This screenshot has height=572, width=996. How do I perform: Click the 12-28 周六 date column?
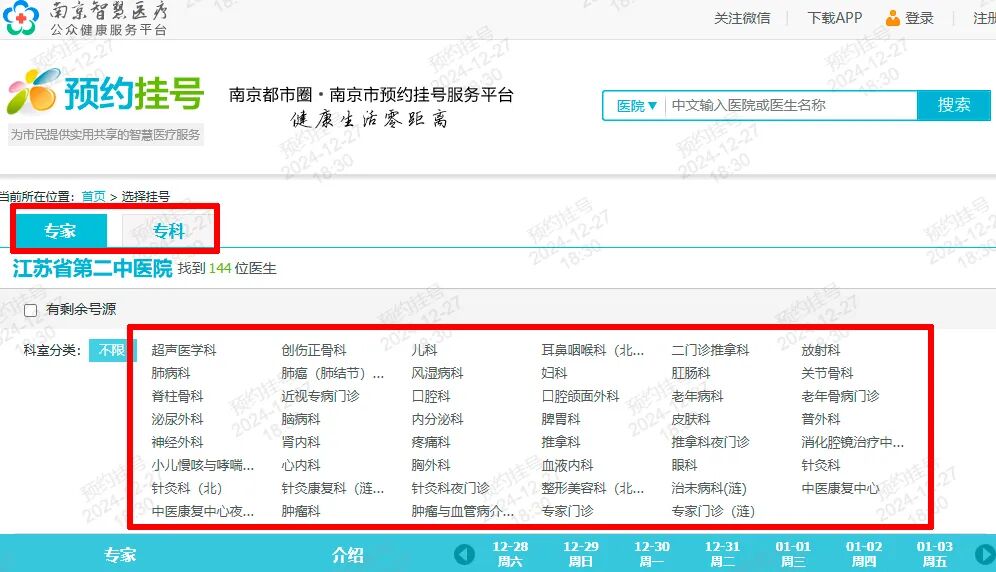pos(510,554)
